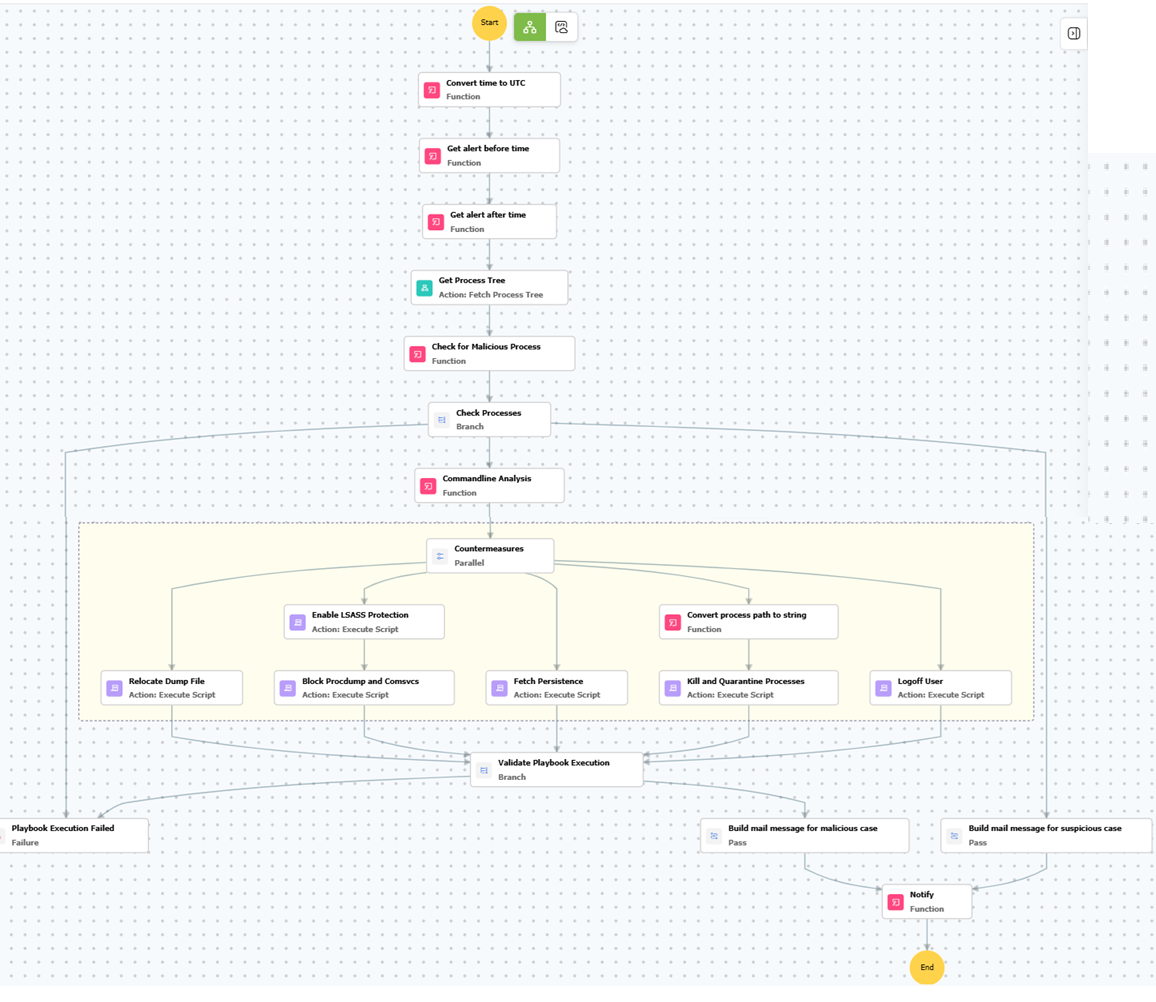The width and height of the screenshot is (1156, 1002).
Task: Click 'Function' under the Notify node
Action: [927, 909]
